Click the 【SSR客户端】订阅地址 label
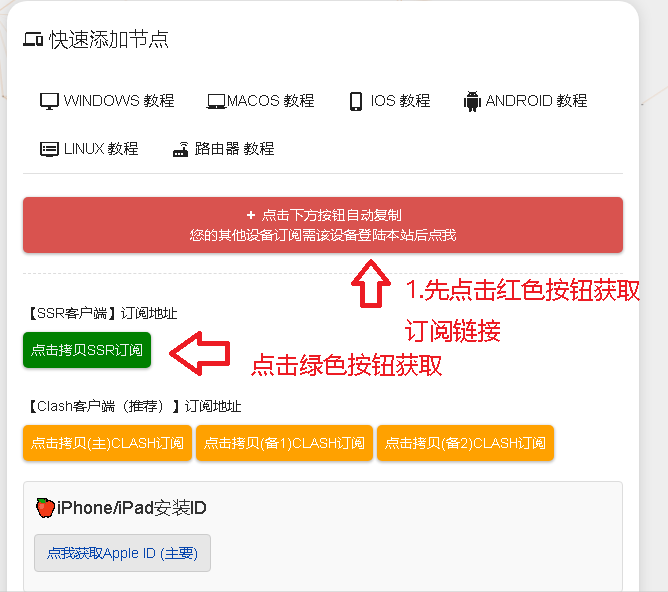This screenshot has width=668, height=592. tap(102, 313)
